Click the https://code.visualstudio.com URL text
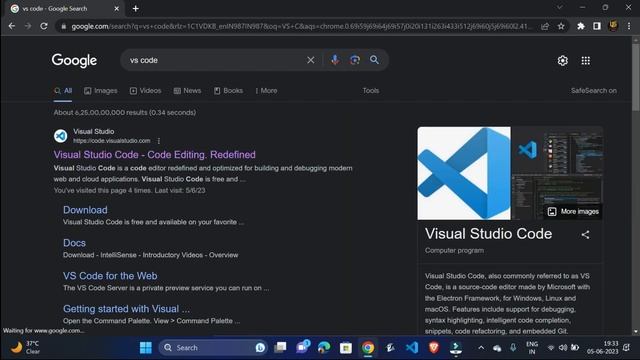Screen dimensions: 640x360 (x=111, y=141)
